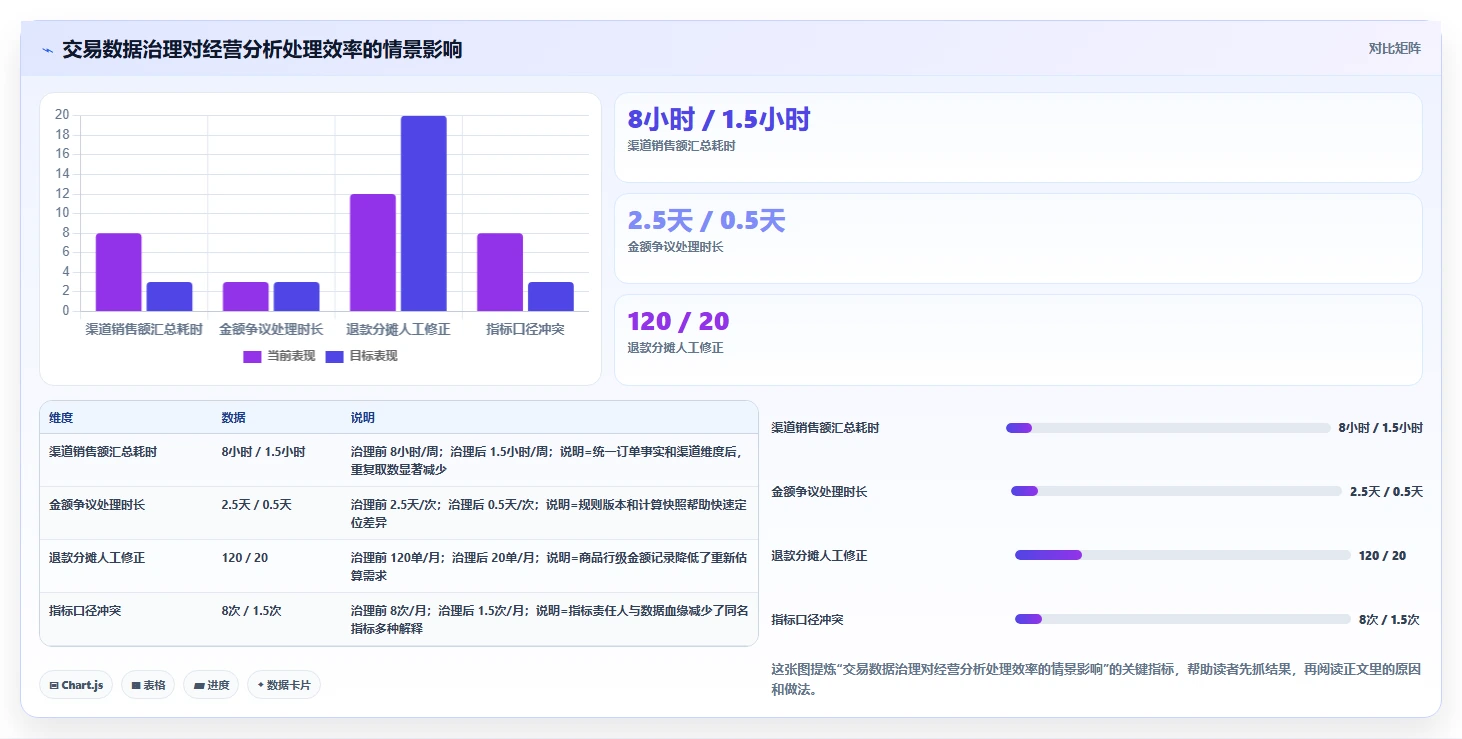
Task: Click the 金额争议处理时长 x-axis label on the chart
Action: (x=271, y=329)
